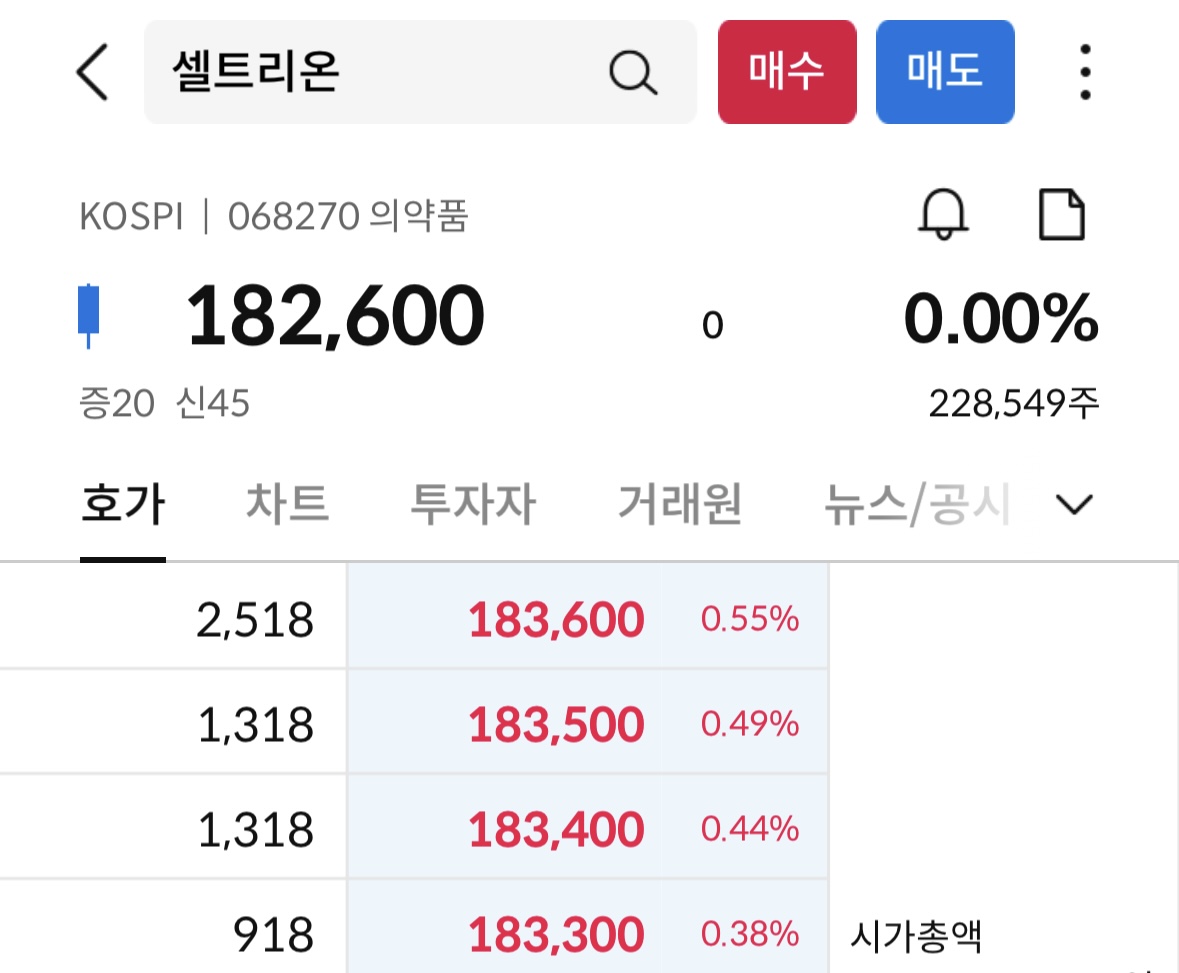This screenshot has height=973, width=1179.
Task: Tap the 0.55% ask rate
Action: coord(750,620)
